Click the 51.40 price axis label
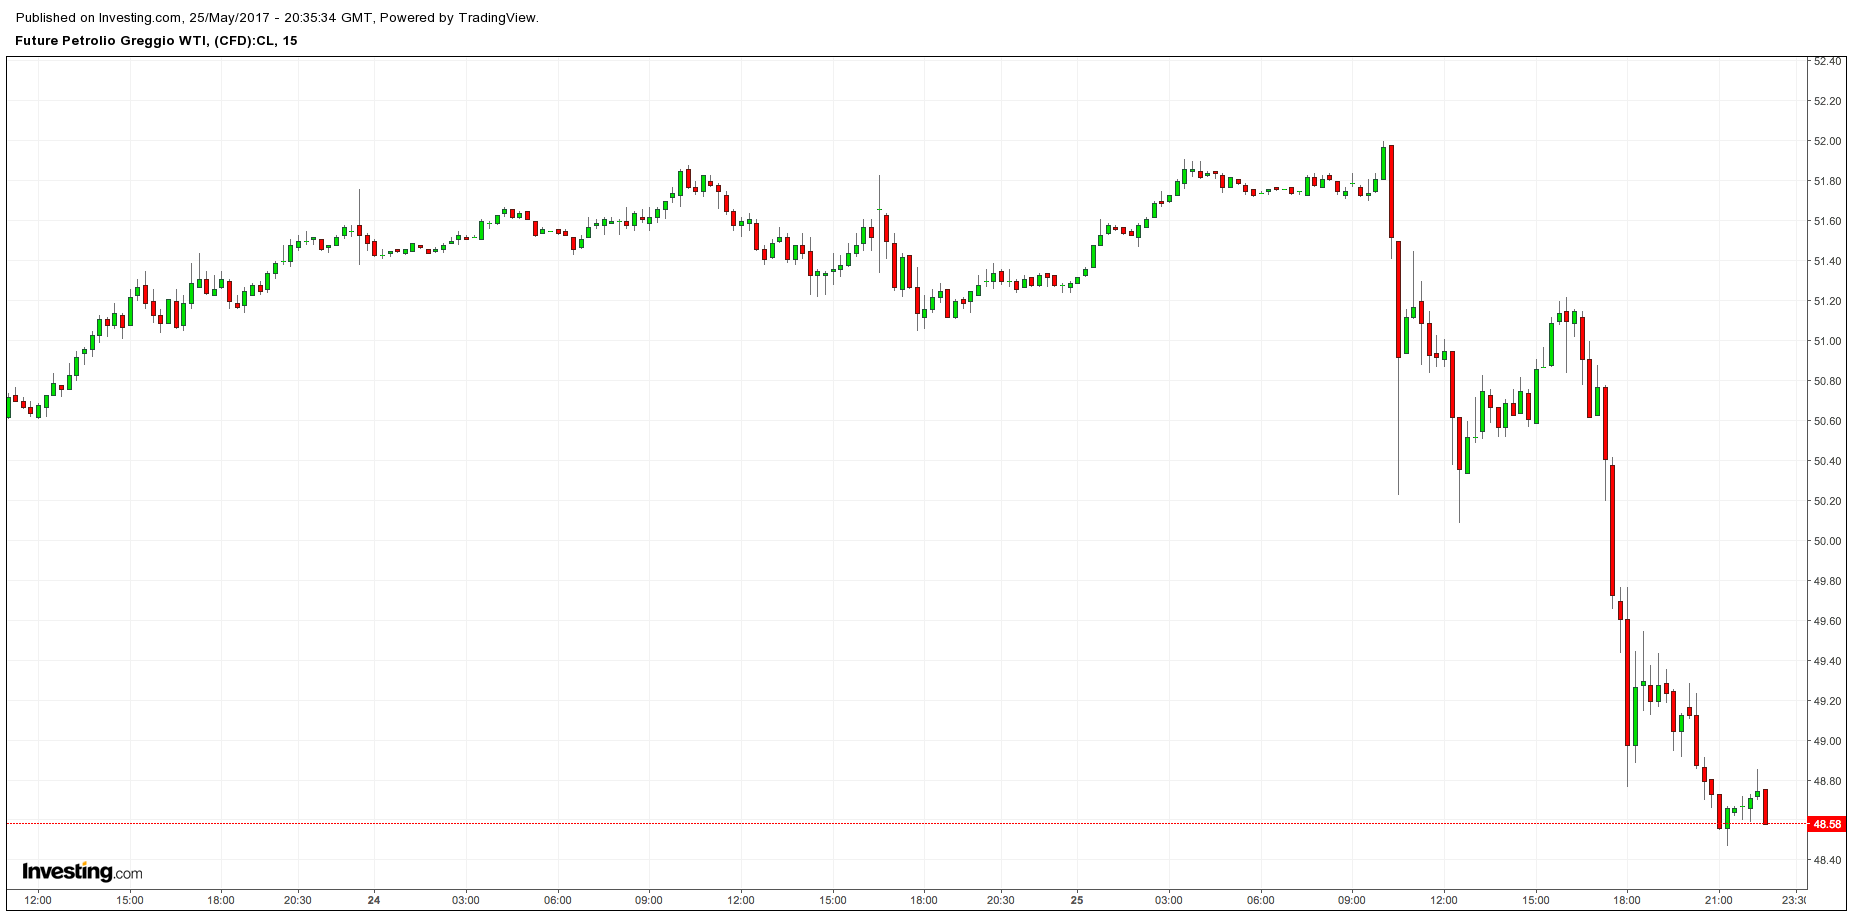Viewport: 1853px width, 913px height. tap(1827, 262)
